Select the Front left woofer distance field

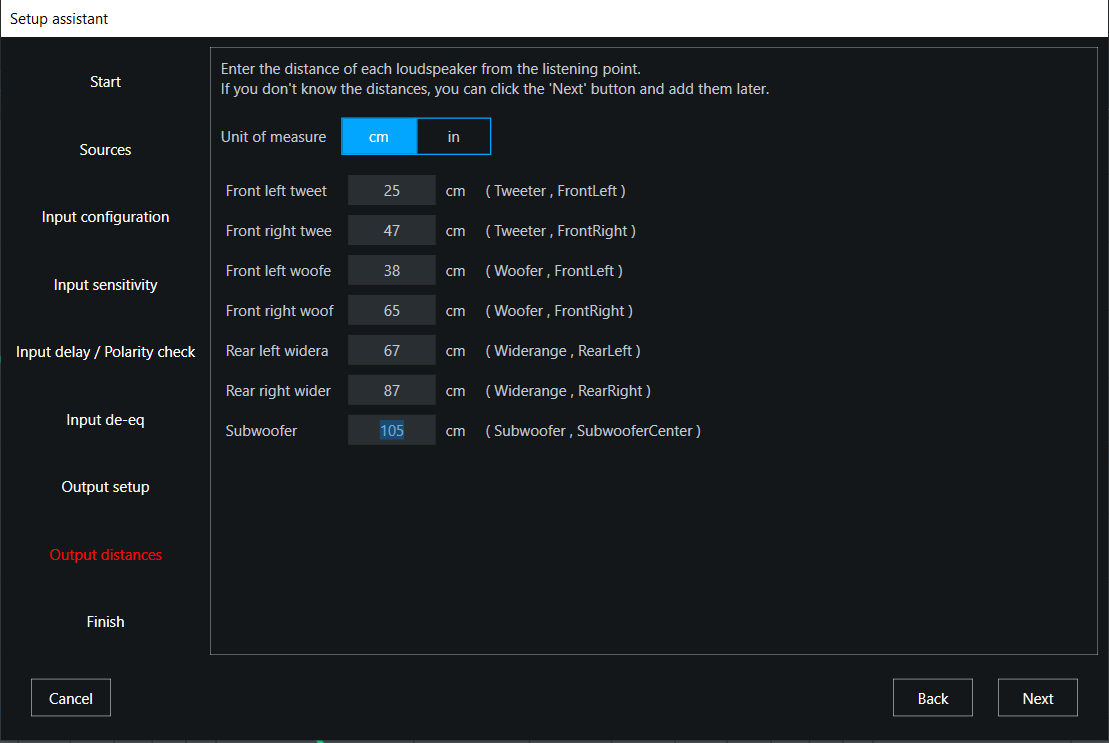click(391, 271)
